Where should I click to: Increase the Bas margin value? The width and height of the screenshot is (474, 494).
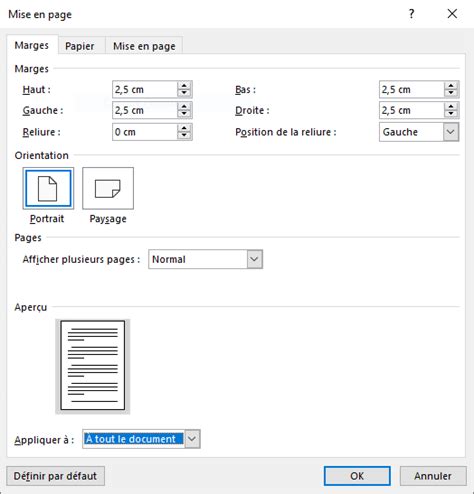point(451,86)
